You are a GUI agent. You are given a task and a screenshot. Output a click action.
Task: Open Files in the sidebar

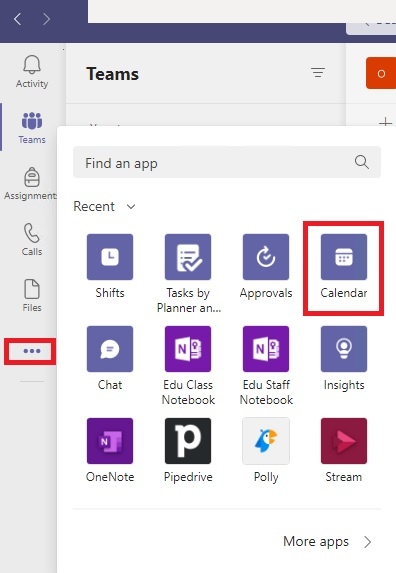point(32,295)
